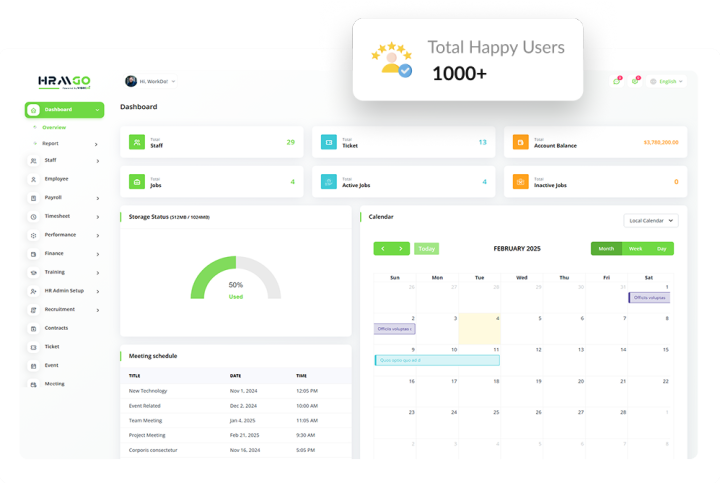Click the green Total Staff card icon
Viewport: 720px width, 483px height.
pos(137,142)
